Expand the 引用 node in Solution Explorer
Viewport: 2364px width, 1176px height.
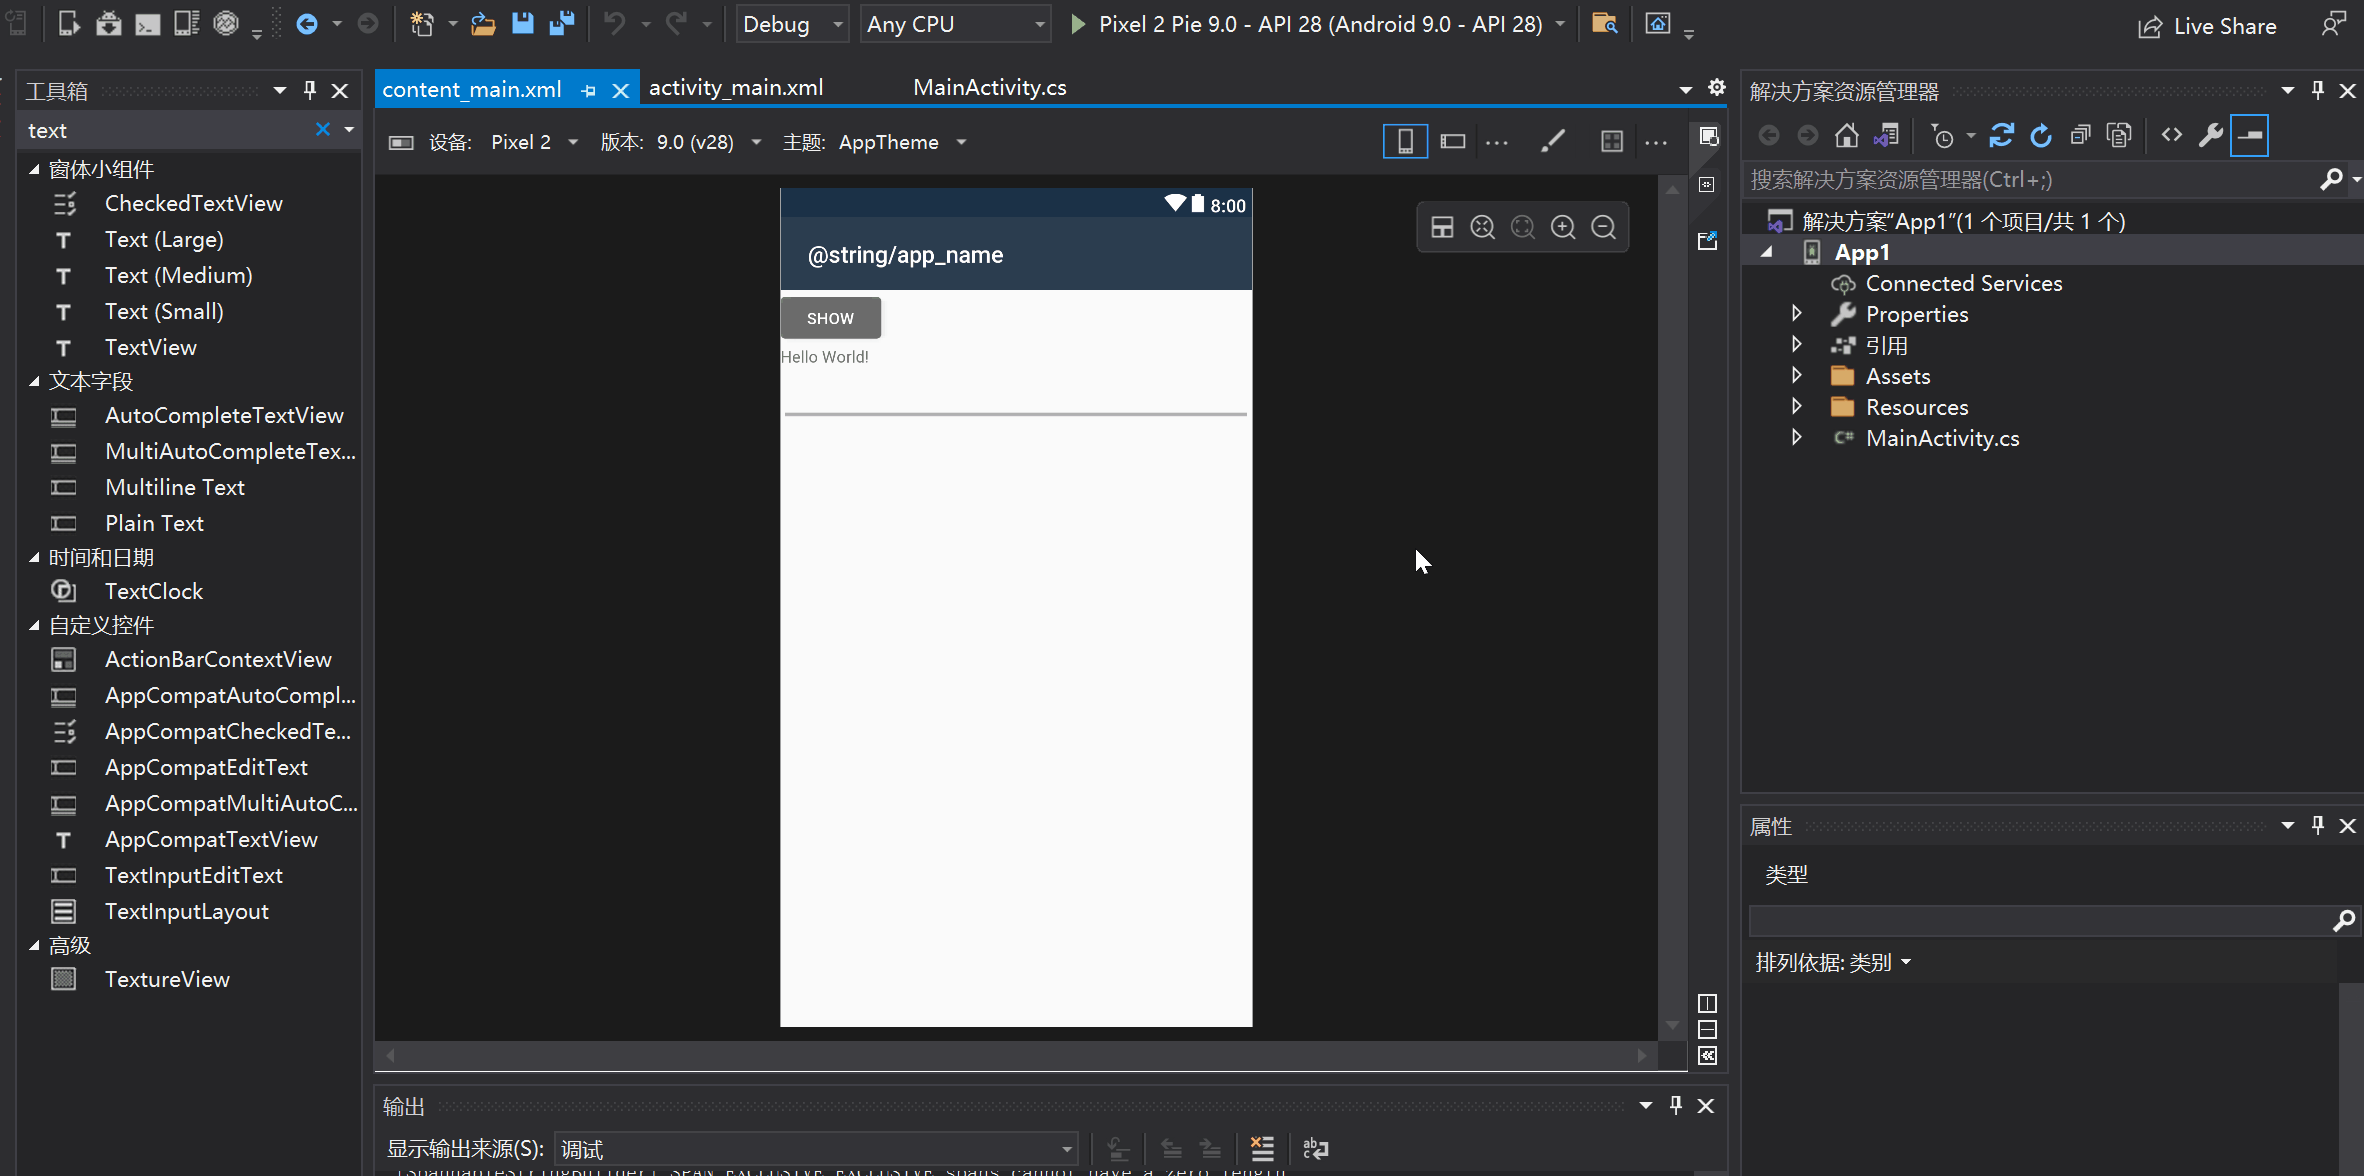(1796, 344)
